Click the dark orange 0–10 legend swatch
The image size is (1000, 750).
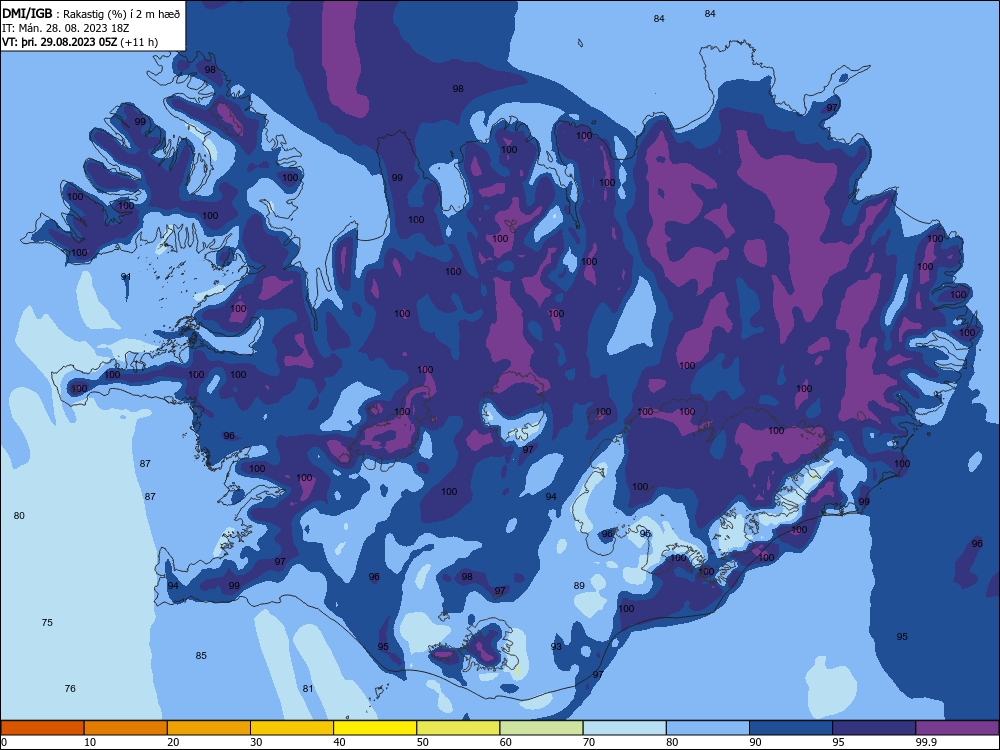point(42,728)
